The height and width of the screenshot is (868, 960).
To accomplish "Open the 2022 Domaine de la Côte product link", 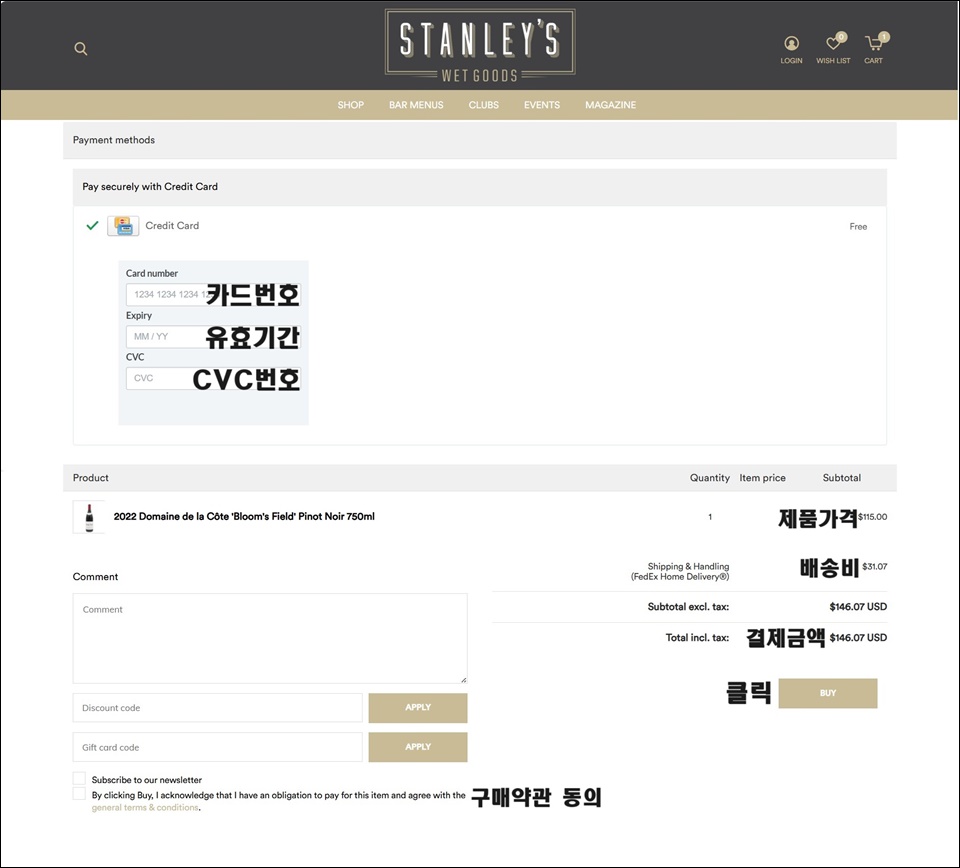I will click(x=244, y=517).
